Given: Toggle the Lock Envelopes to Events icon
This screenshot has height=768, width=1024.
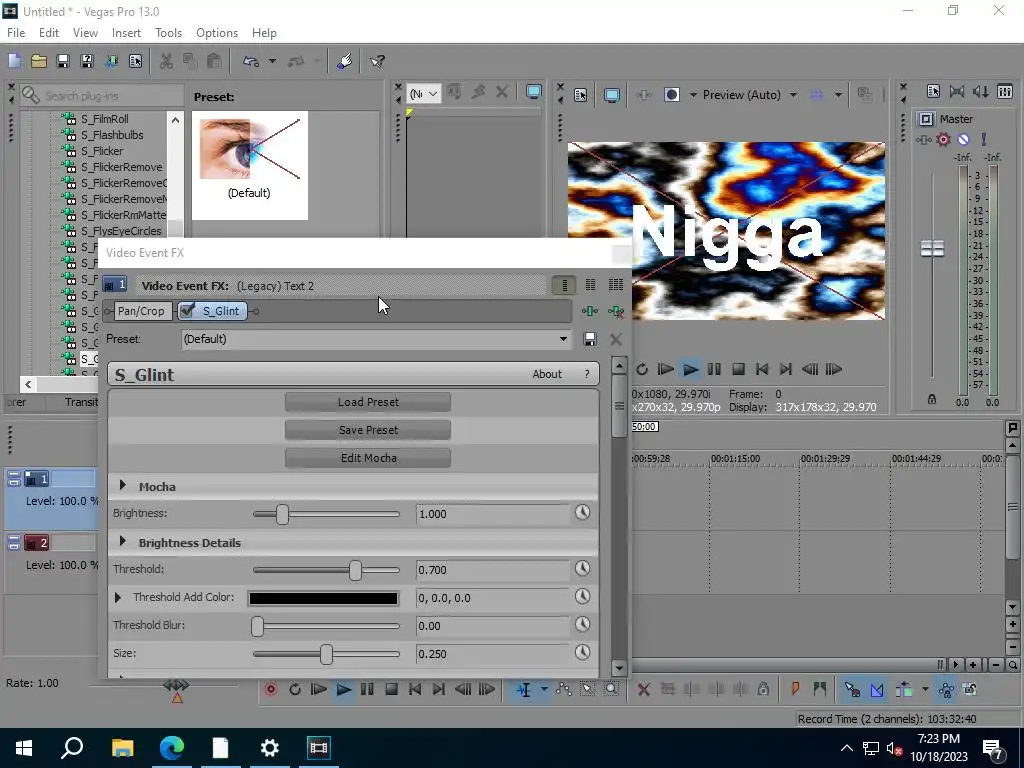Looking at the screenshot, I should [x=946, y=689].
